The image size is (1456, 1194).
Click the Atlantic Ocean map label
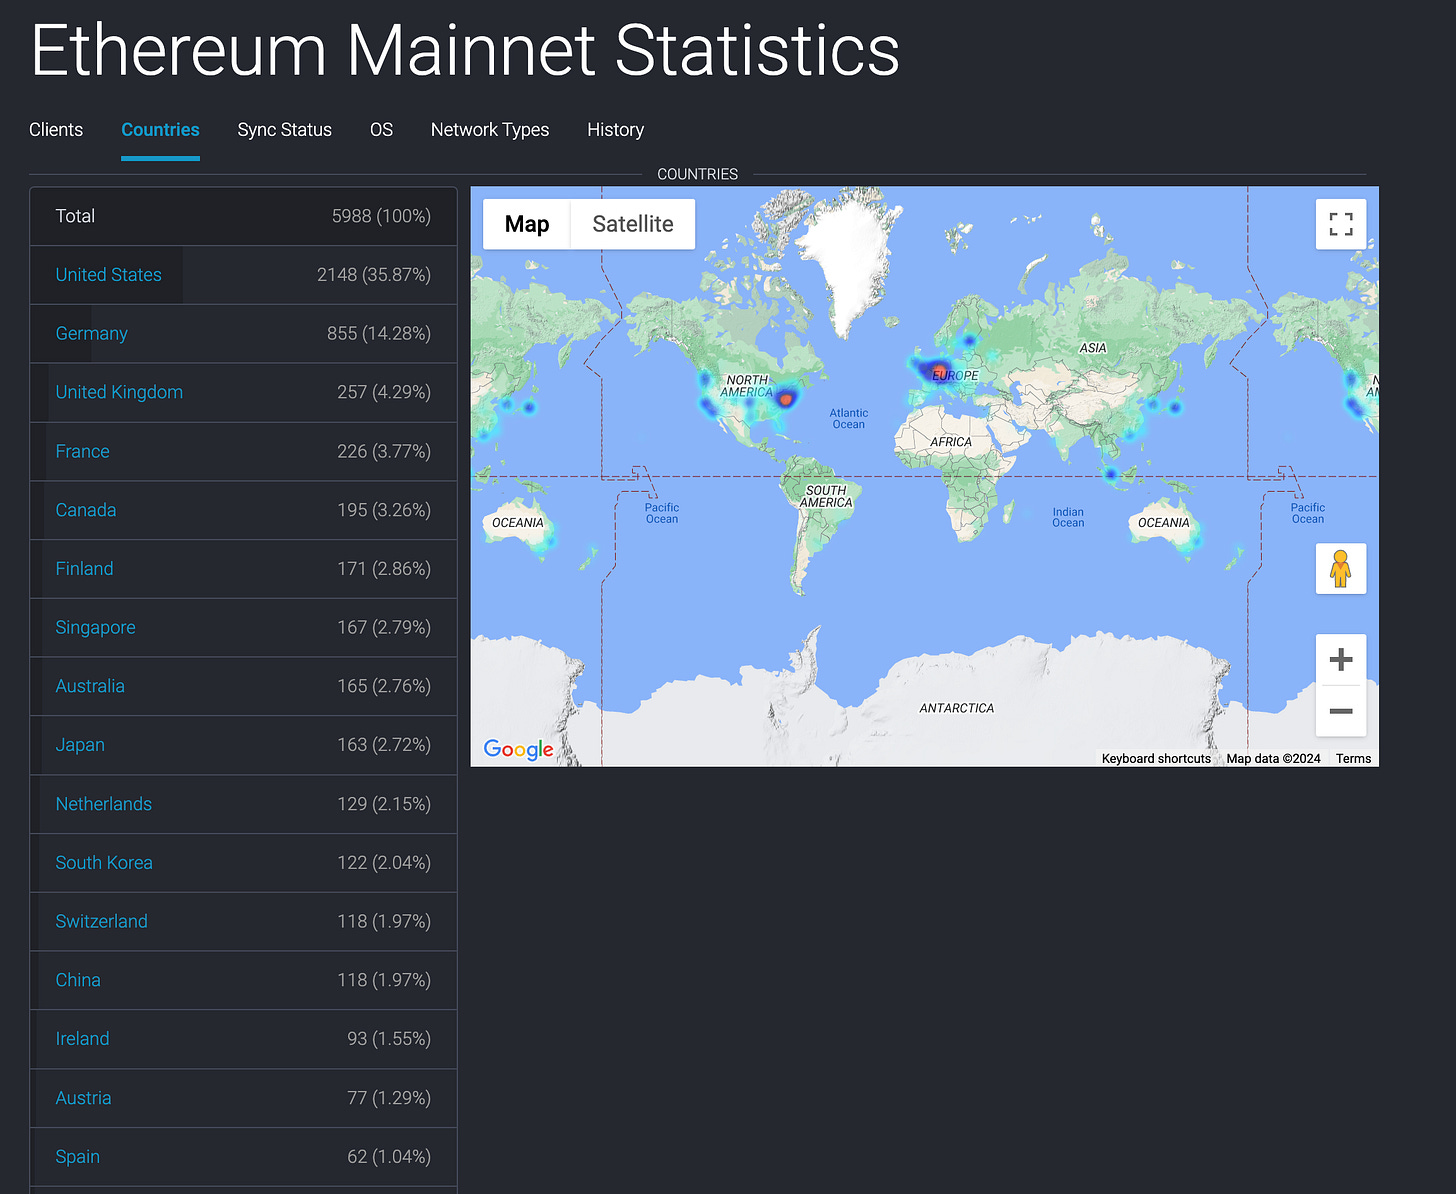(849, 419)
